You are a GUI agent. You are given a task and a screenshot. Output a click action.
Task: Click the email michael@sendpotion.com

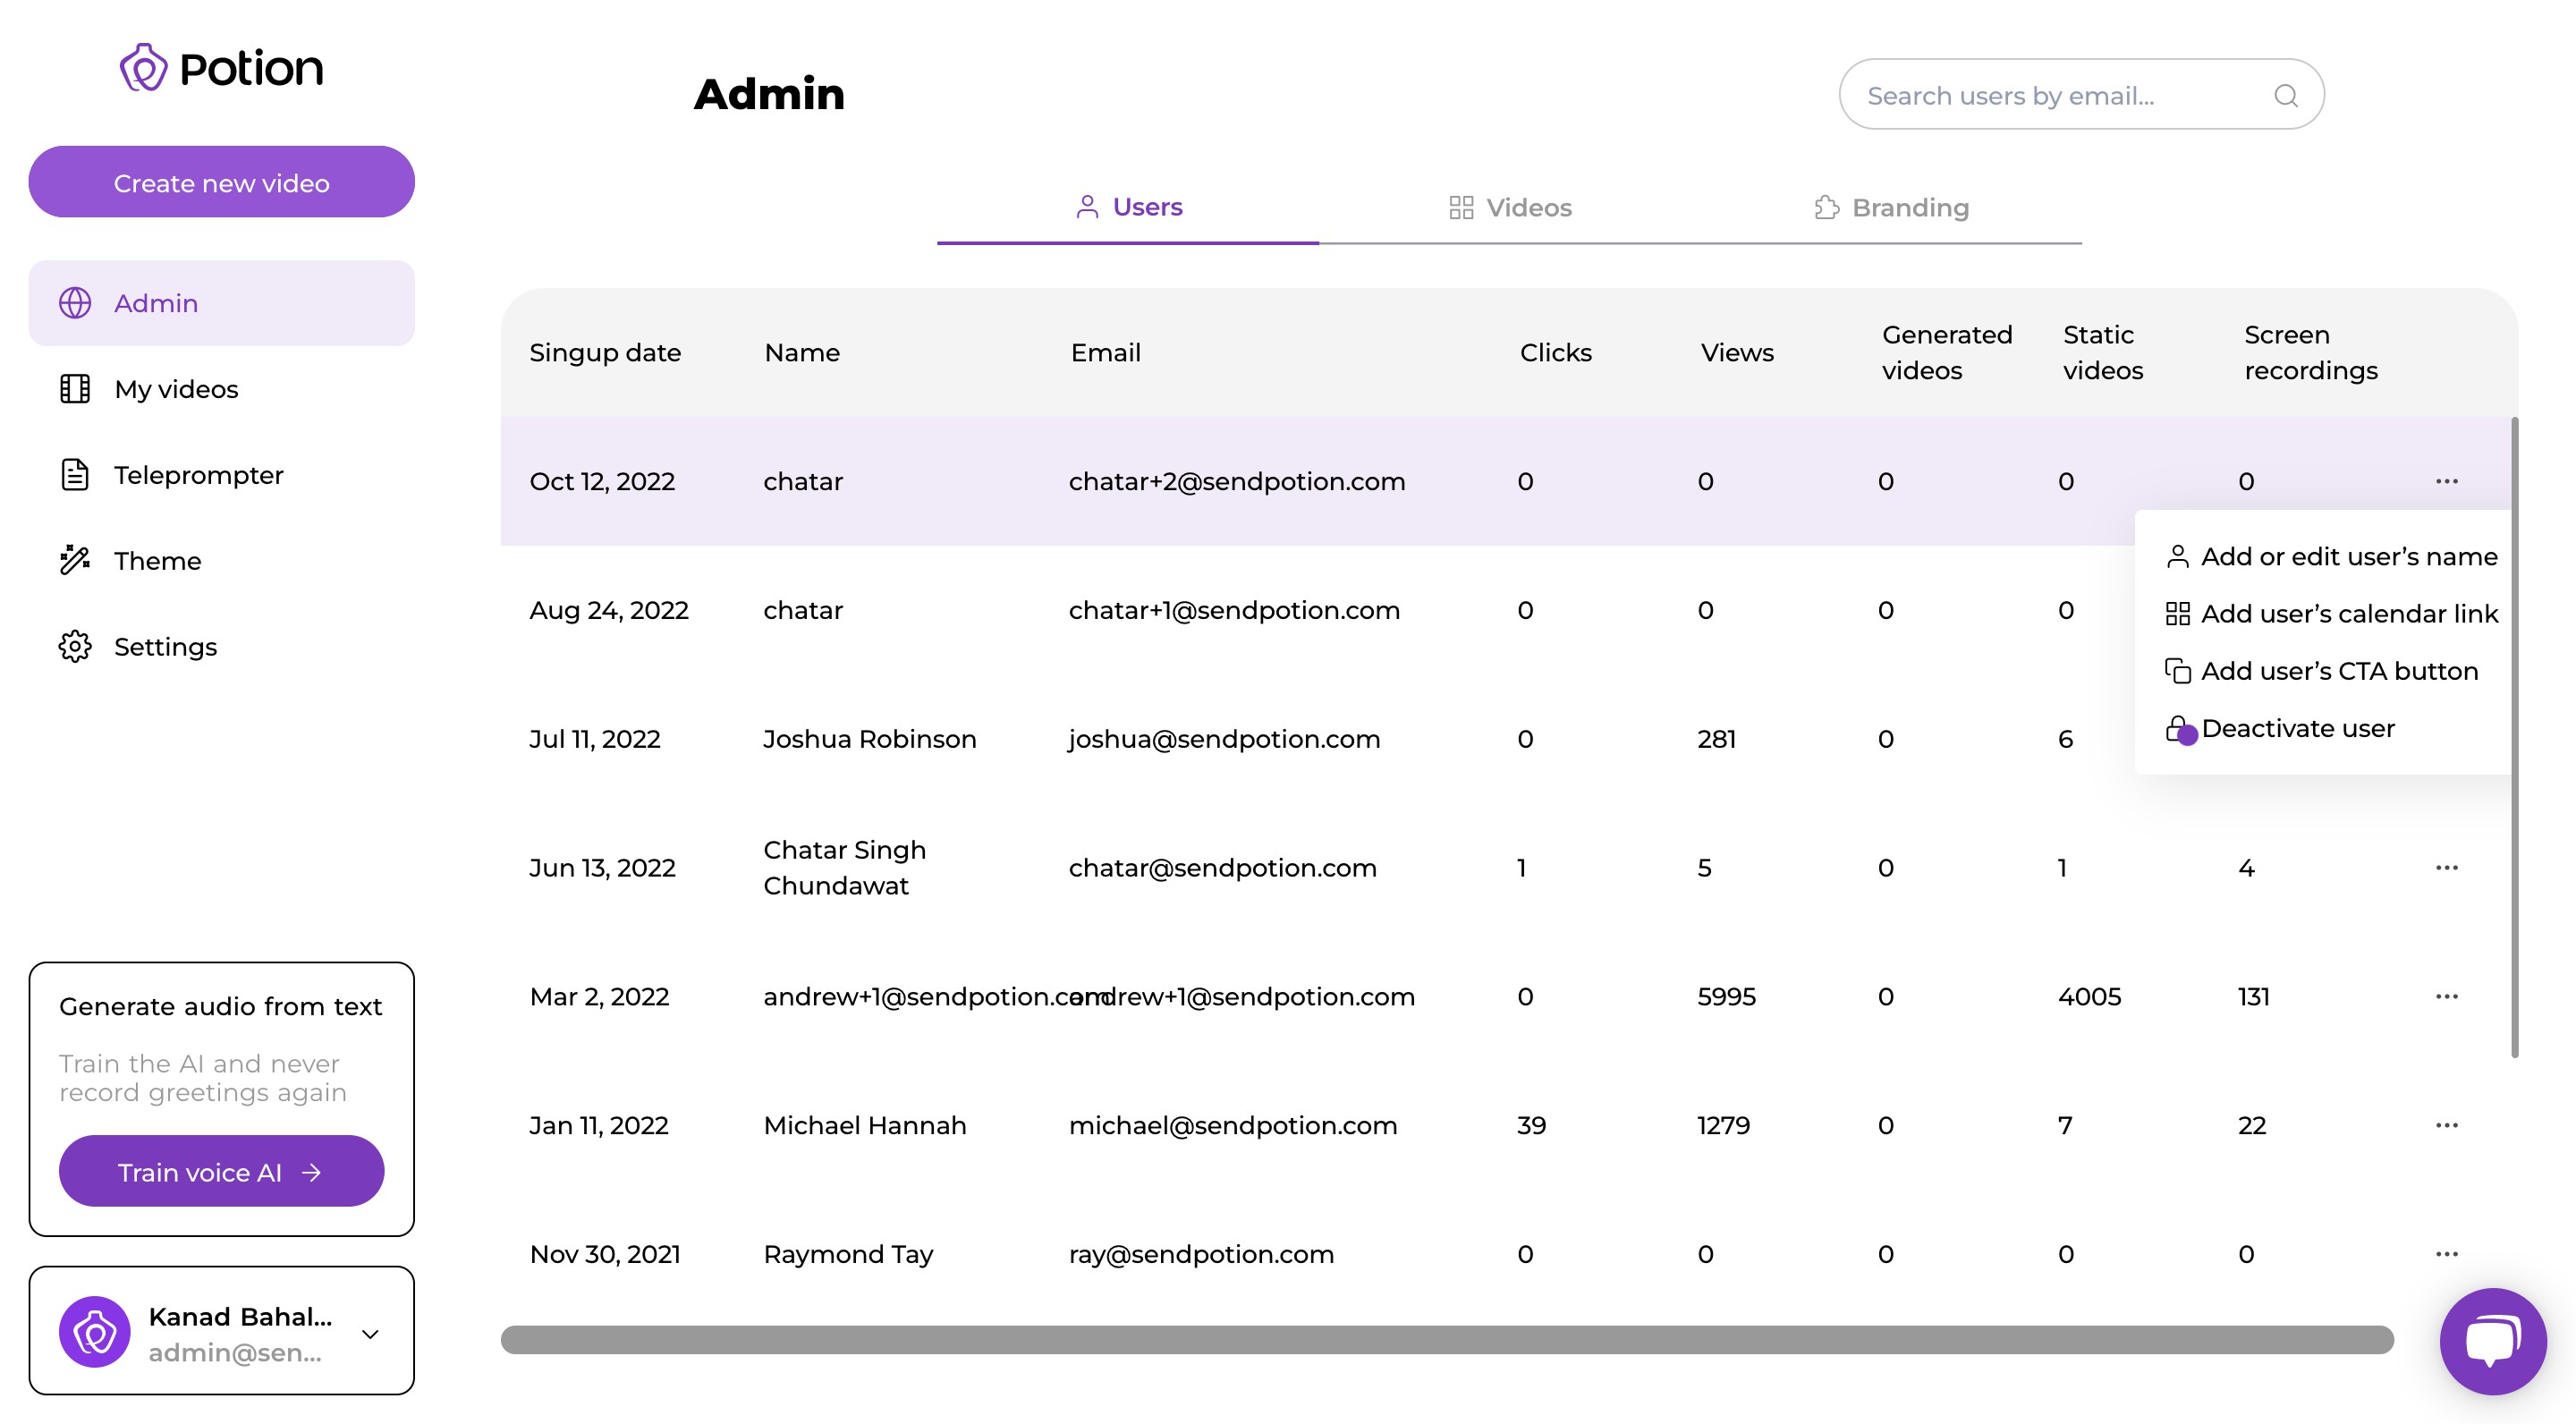[x=1233, y=1125]
